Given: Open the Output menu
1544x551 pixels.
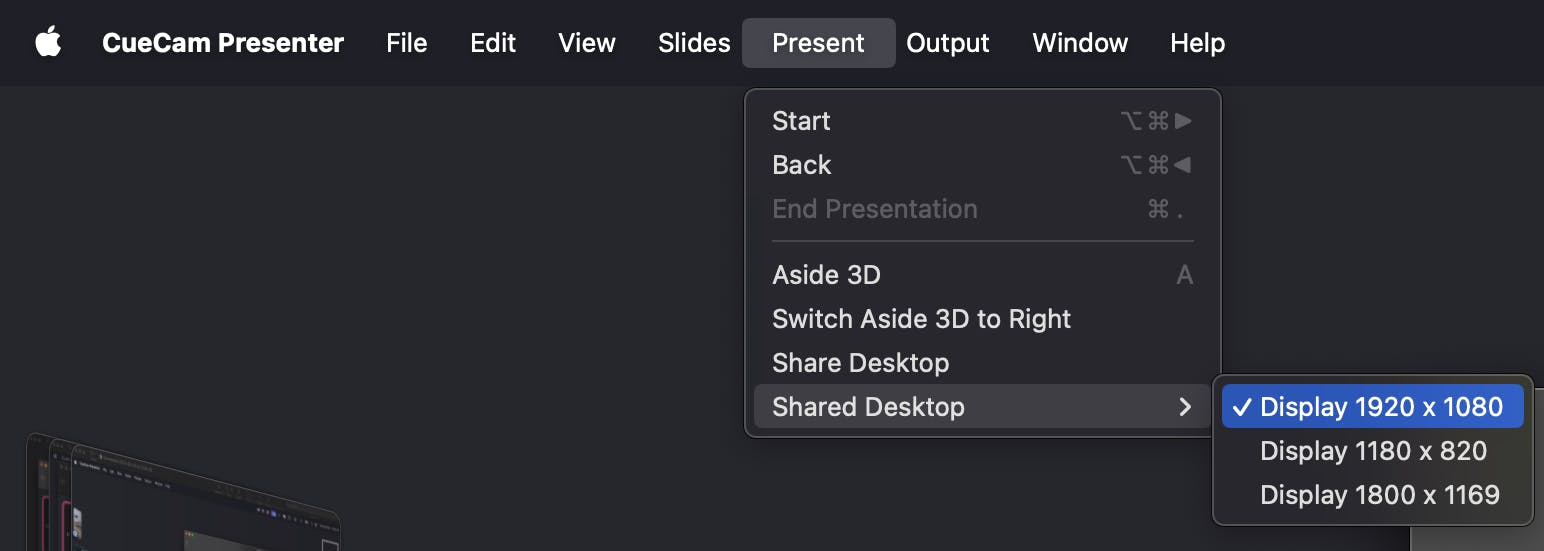Looking at the screenshot, I should pos(947,43).
